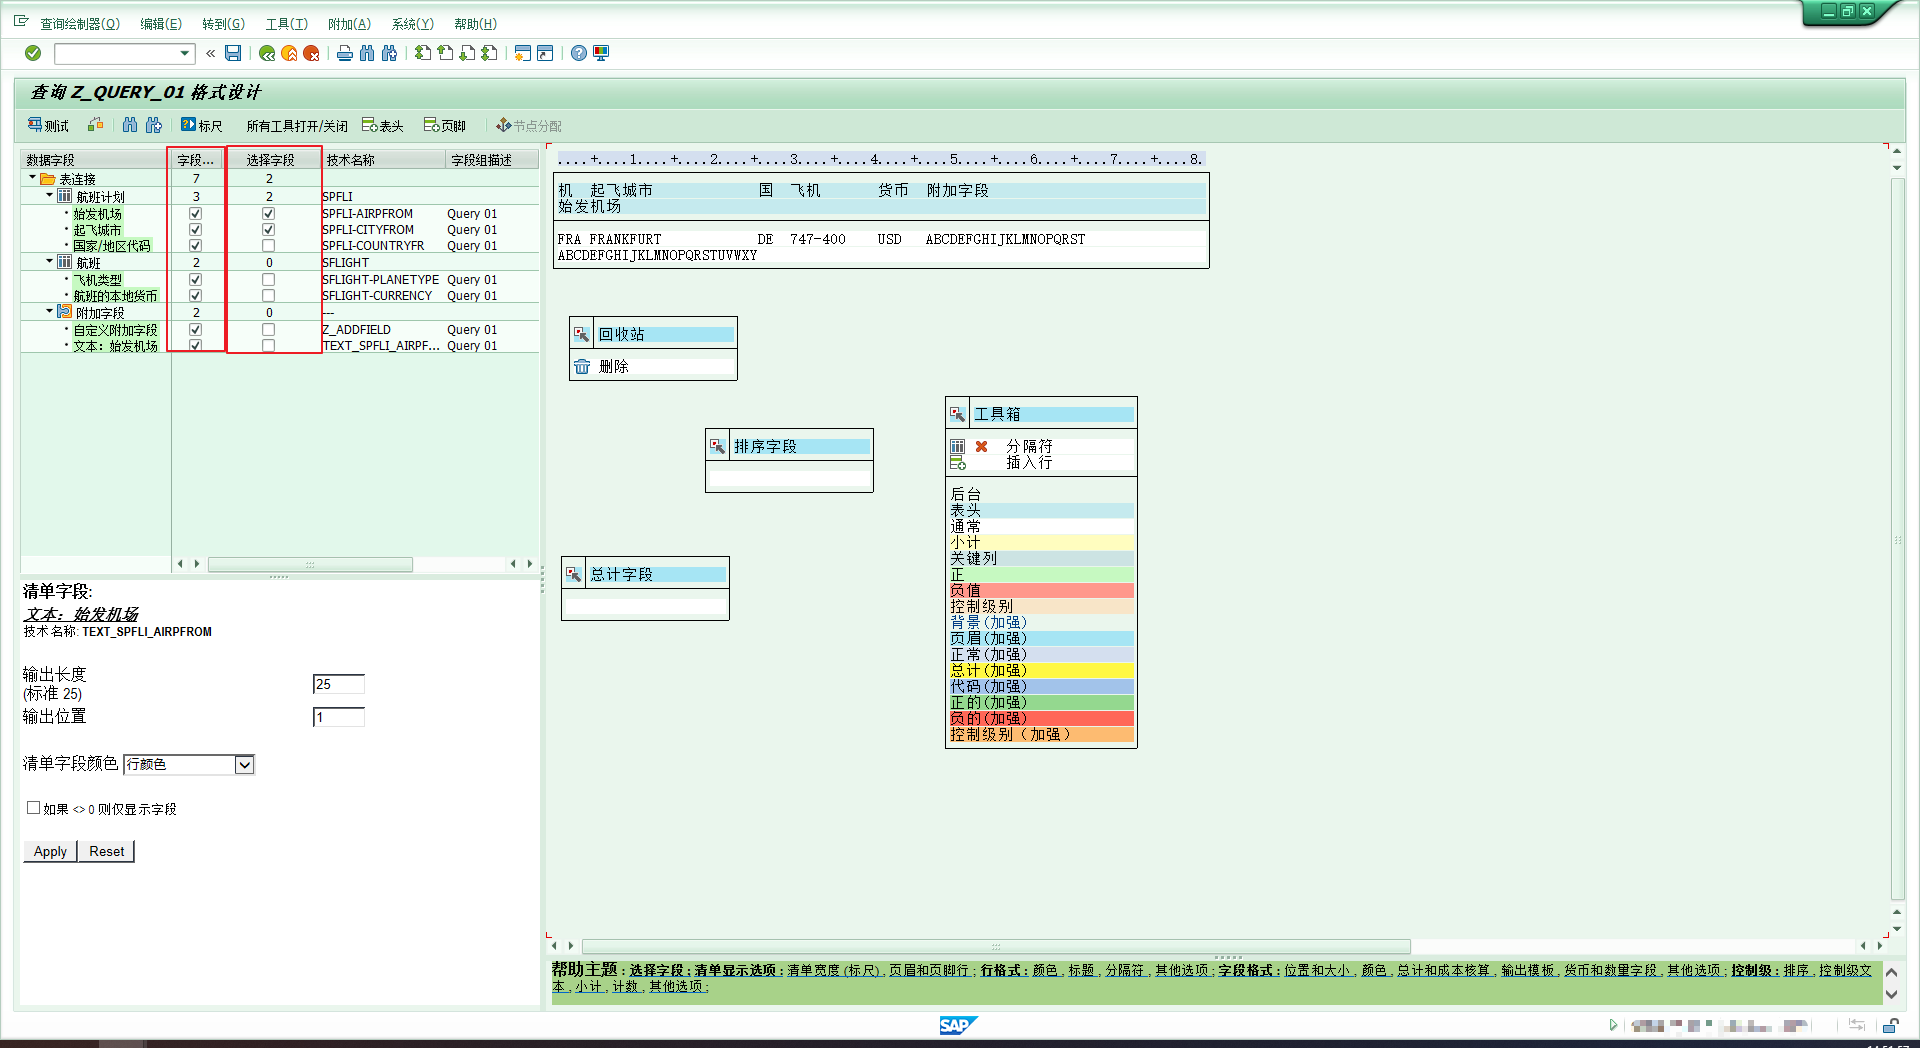Click the Save icon in the toolbar
The image size is (1920, 1048).
(x=233, y=53)
